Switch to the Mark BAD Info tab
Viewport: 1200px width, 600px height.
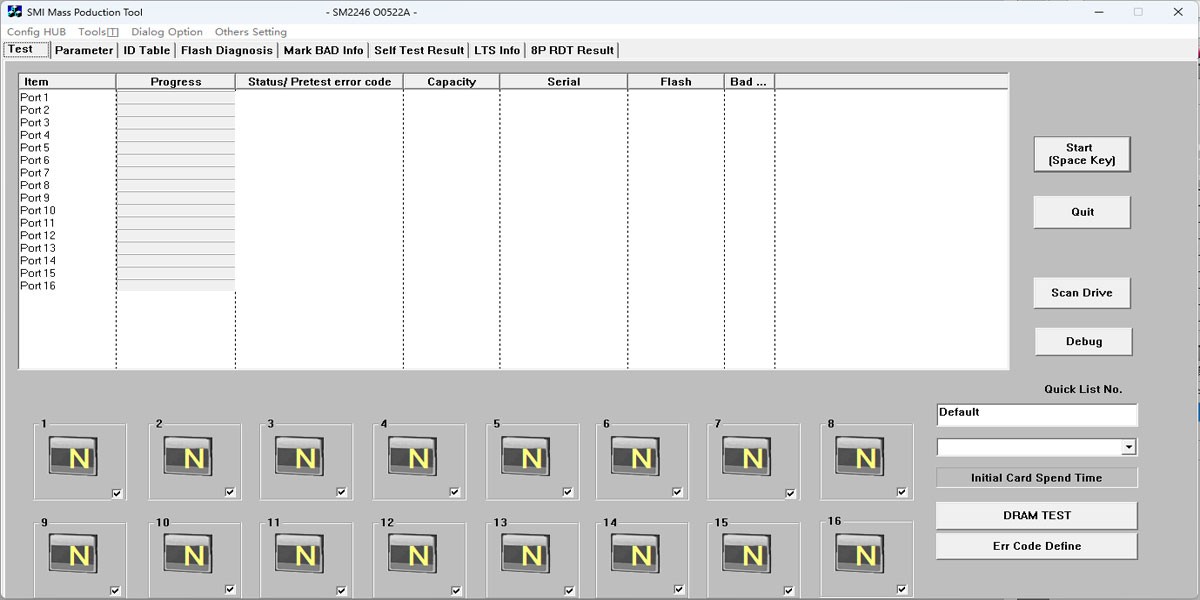(324, 50)
